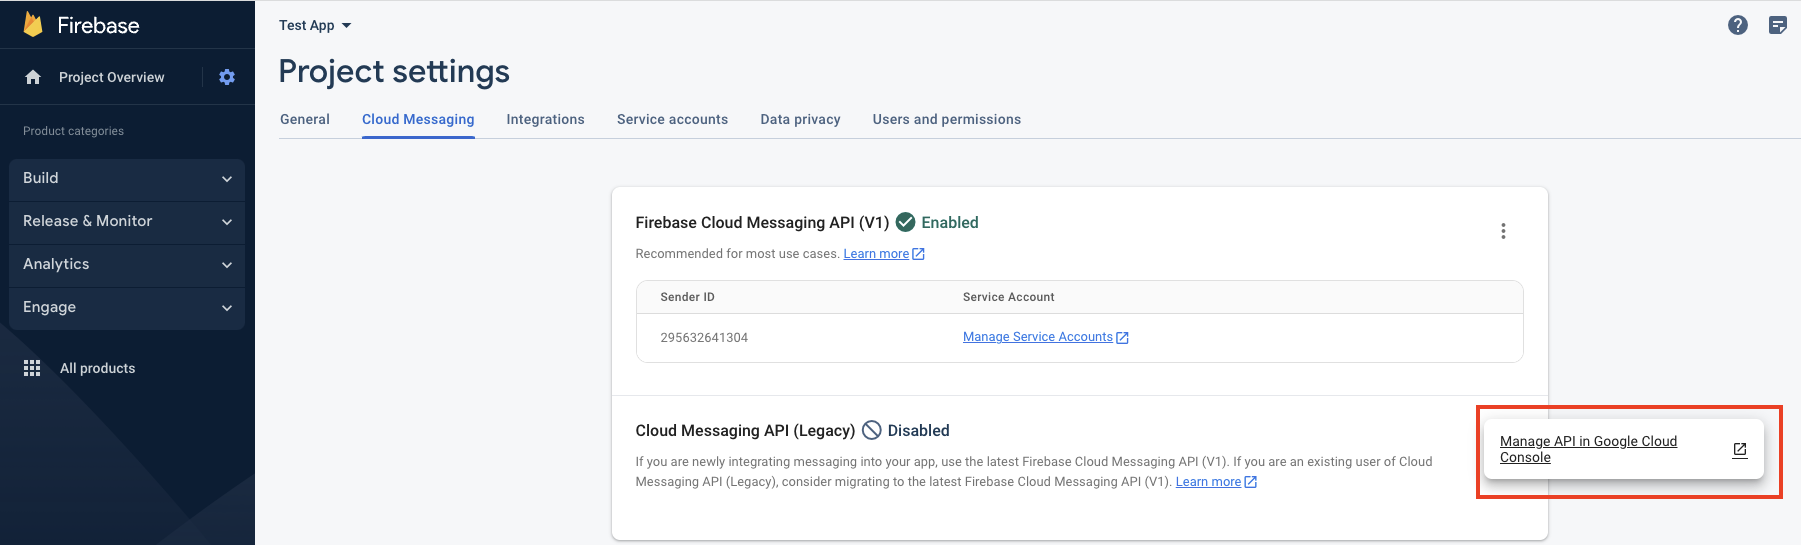1801x545 pixels.
Task: Click the Sender ID value 295632641304
Action: 704,338
